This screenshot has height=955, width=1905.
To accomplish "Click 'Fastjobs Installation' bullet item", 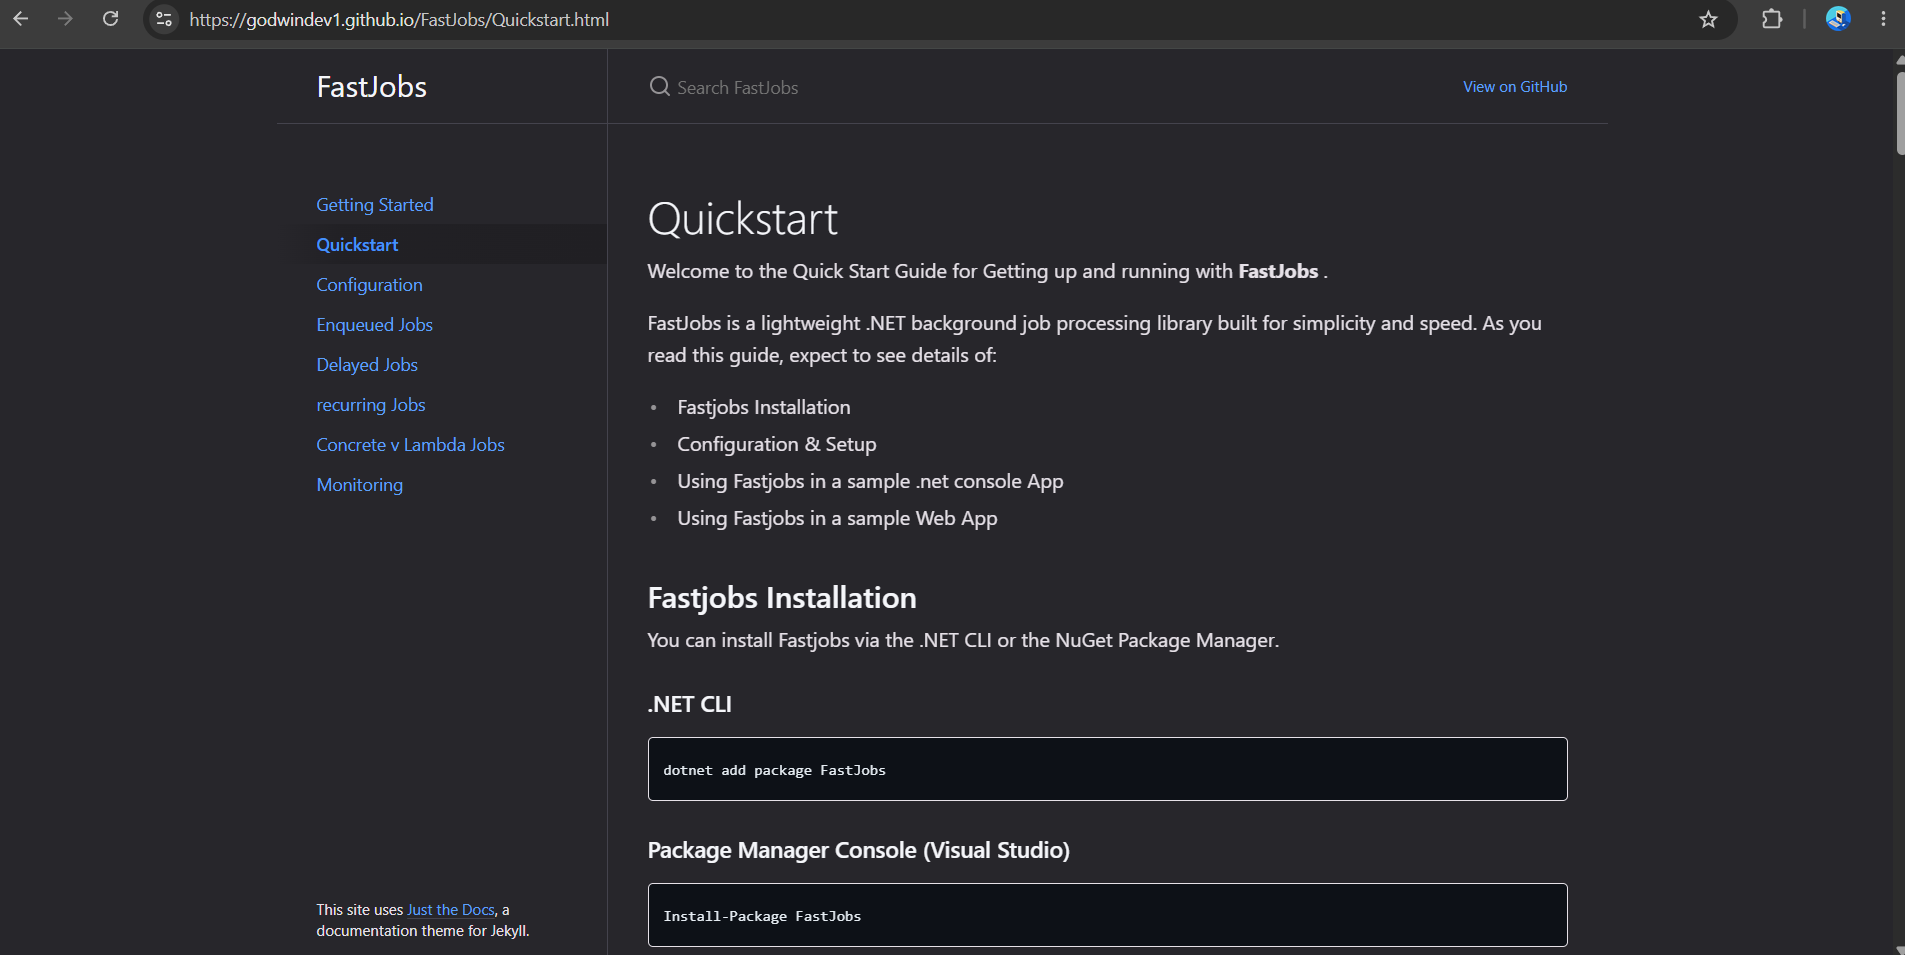I will coord(764,407).
